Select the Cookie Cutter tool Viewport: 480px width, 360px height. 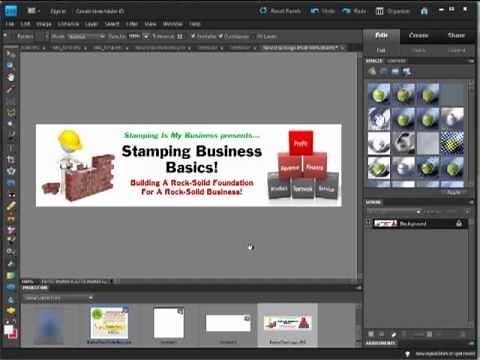(x=11, y=171)
